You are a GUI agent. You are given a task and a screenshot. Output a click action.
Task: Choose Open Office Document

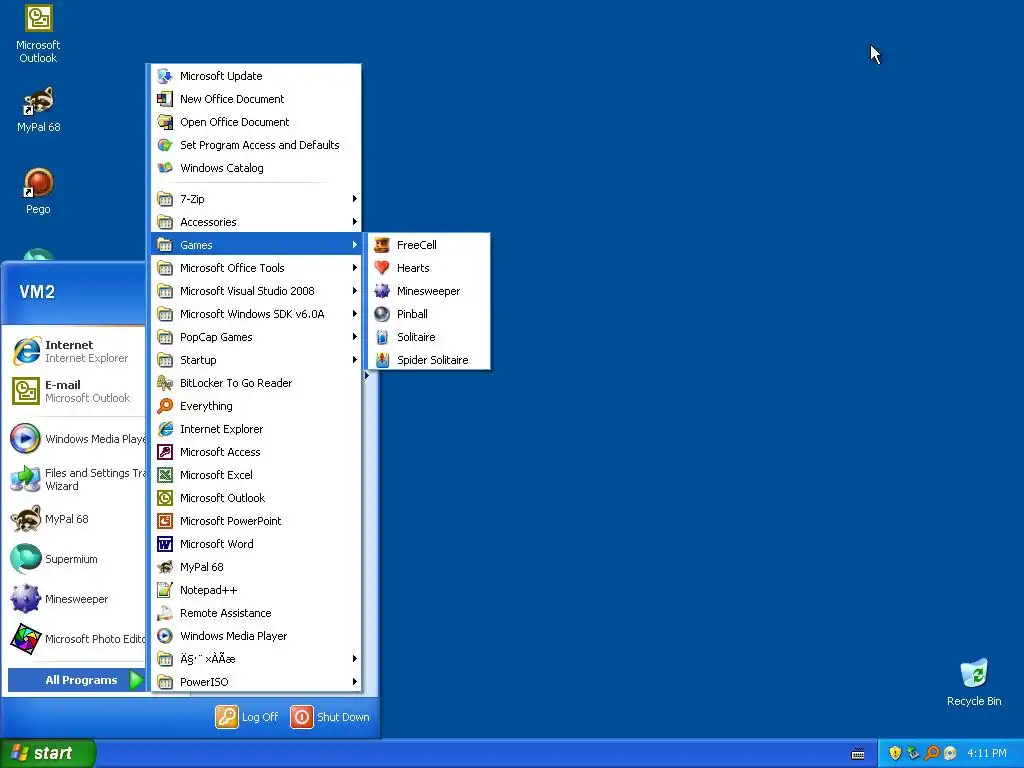tap(256, 122)
